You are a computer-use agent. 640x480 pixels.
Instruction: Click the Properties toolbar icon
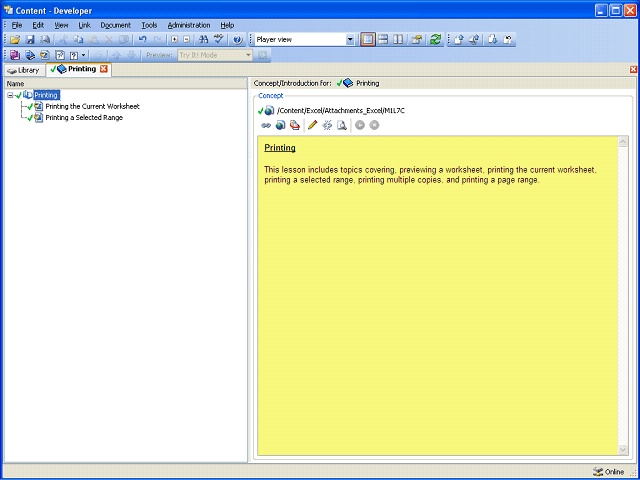417,40
